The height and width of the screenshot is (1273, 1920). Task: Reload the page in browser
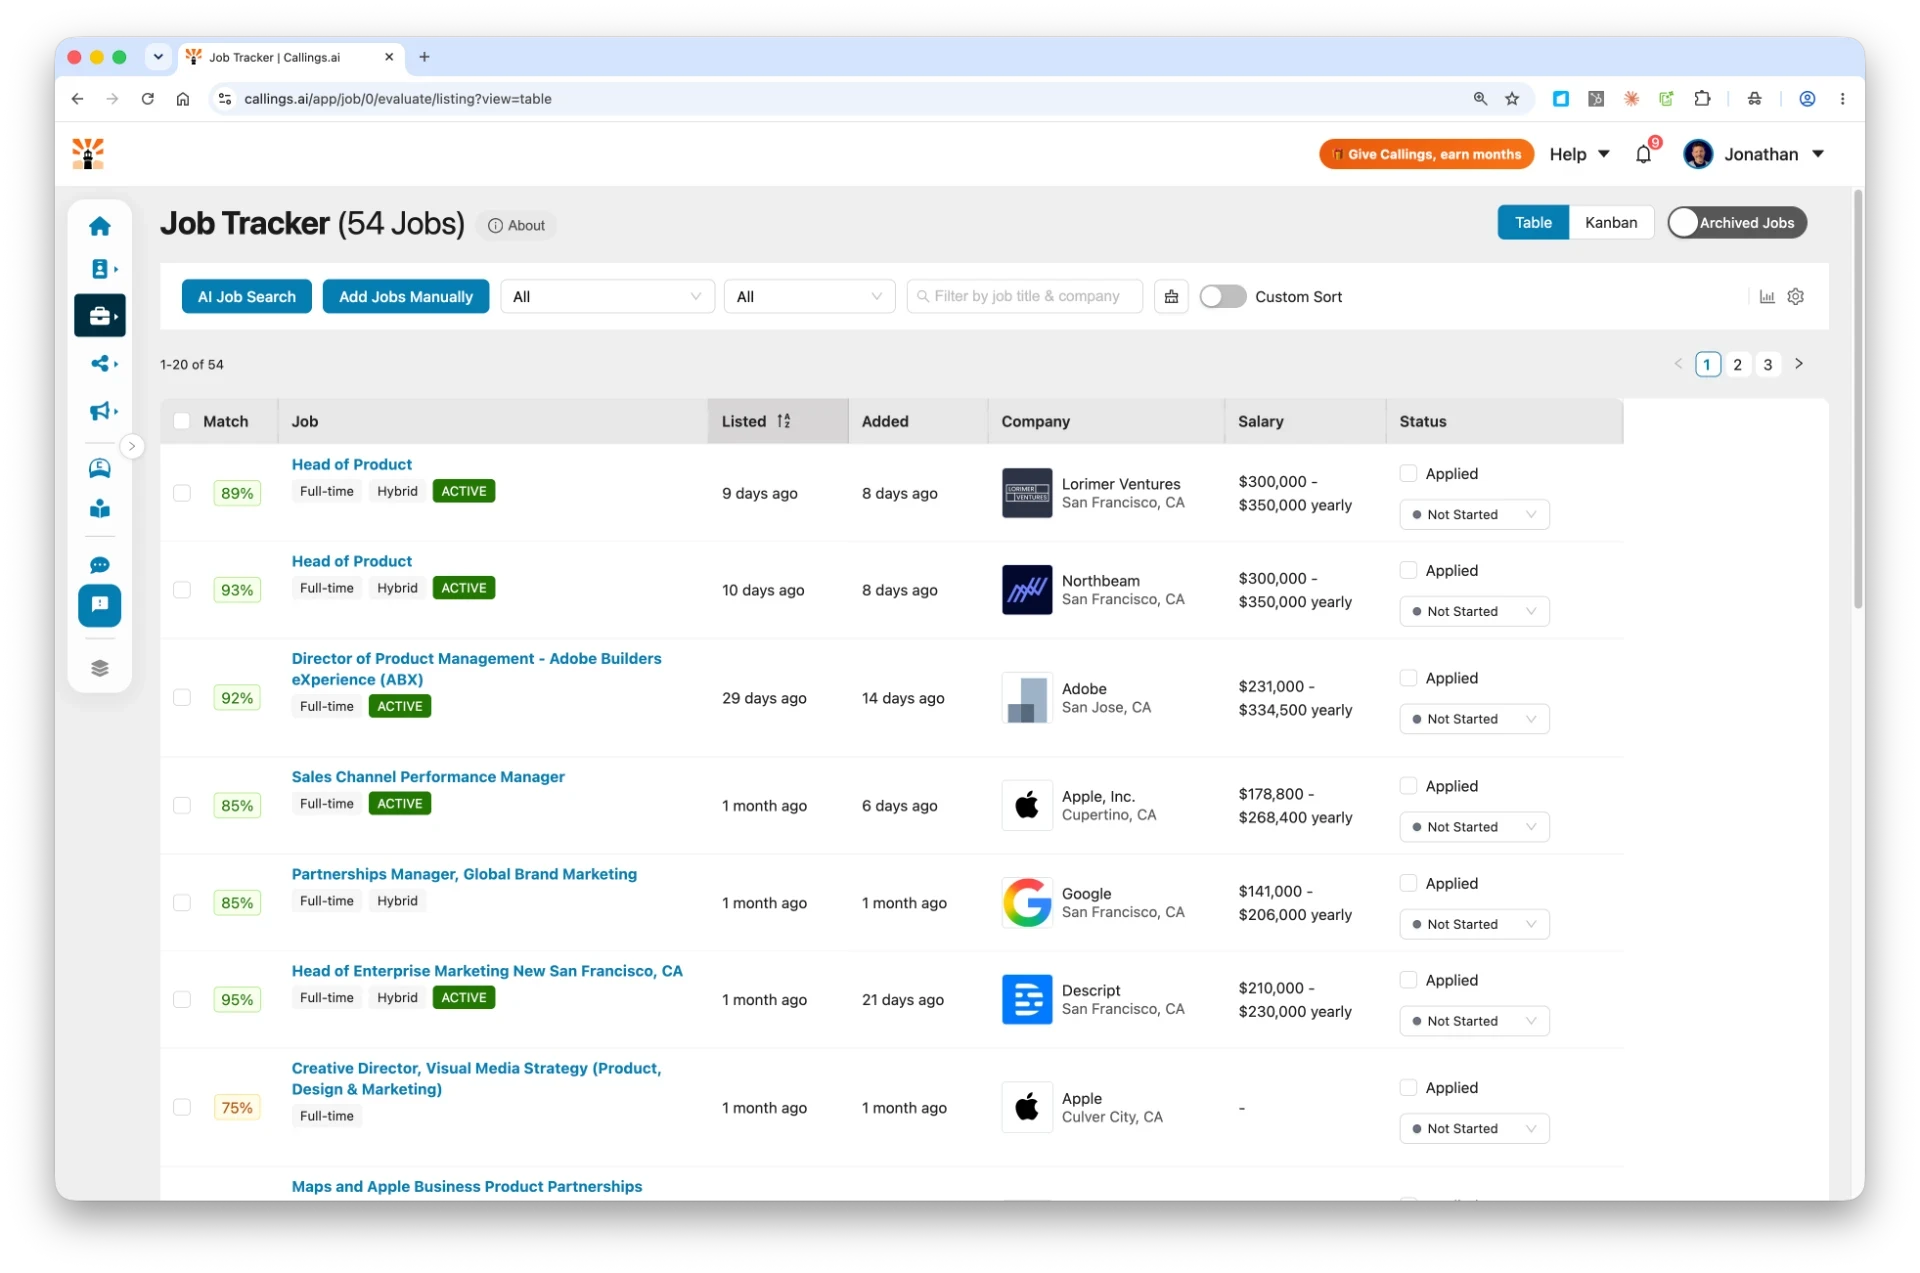coord(148,99)
